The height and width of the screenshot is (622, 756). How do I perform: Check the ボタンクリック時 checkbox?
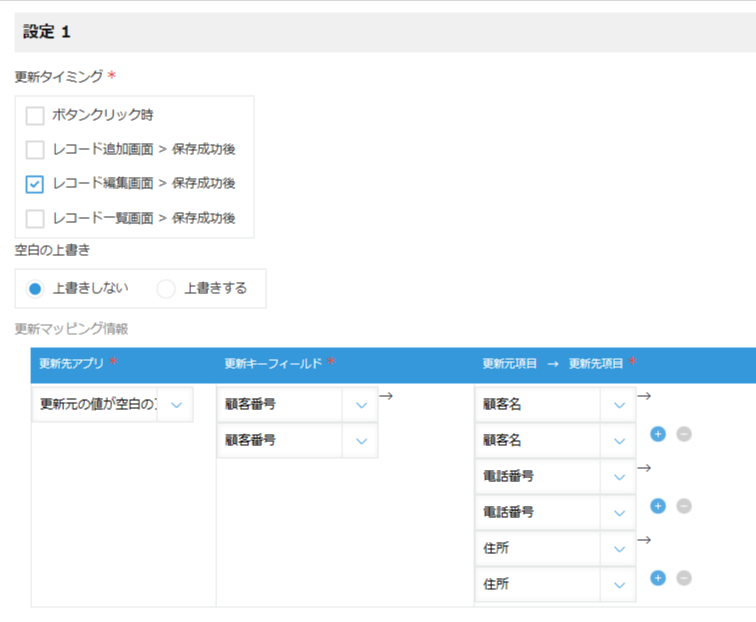click(x=35, y=116)
